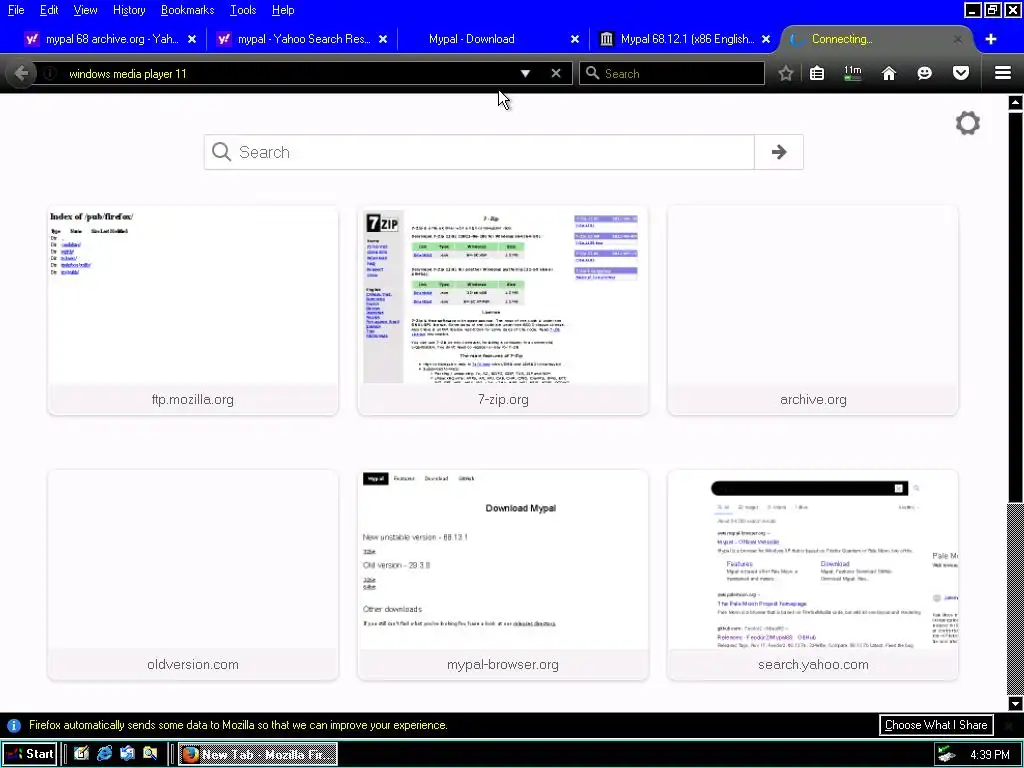Open the hamburger menu
Image resolution: width=1024 pixels, height=768 pixels.
click(1002, 73)
